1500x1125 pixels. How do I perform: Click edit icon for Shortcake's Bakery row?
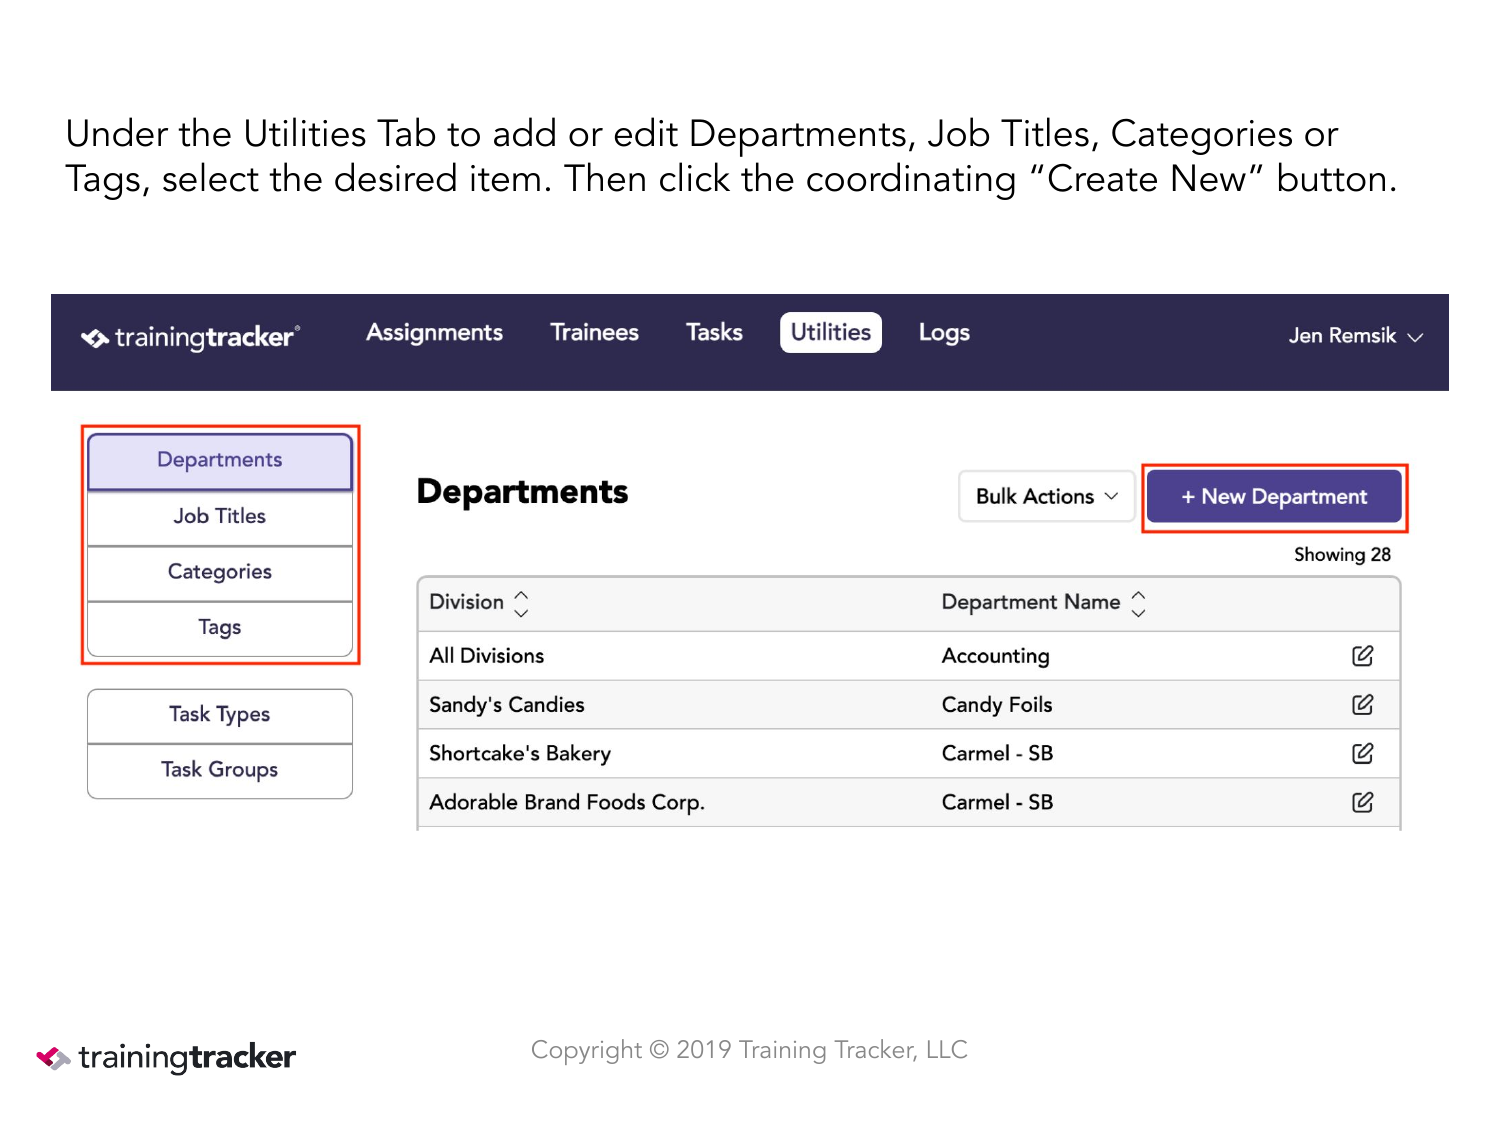1362,753
